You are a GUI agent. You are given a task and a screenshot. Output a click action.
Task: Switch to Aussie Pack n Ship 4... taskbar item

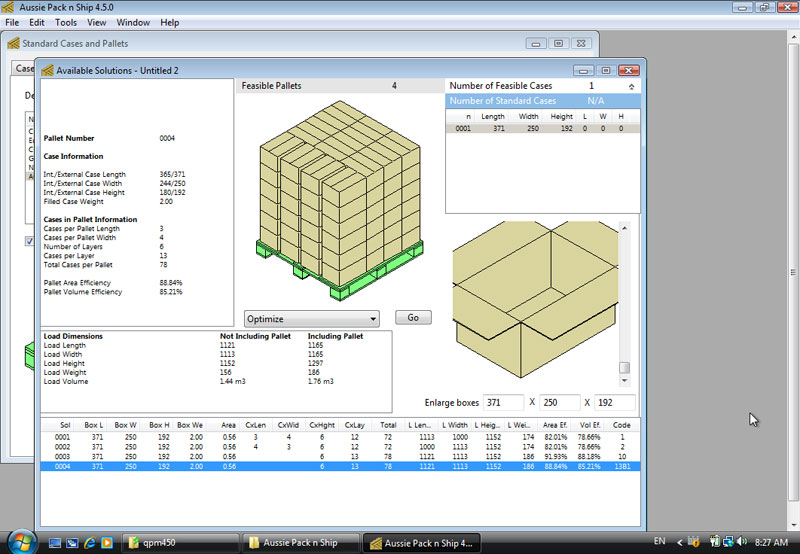(421, 543)
